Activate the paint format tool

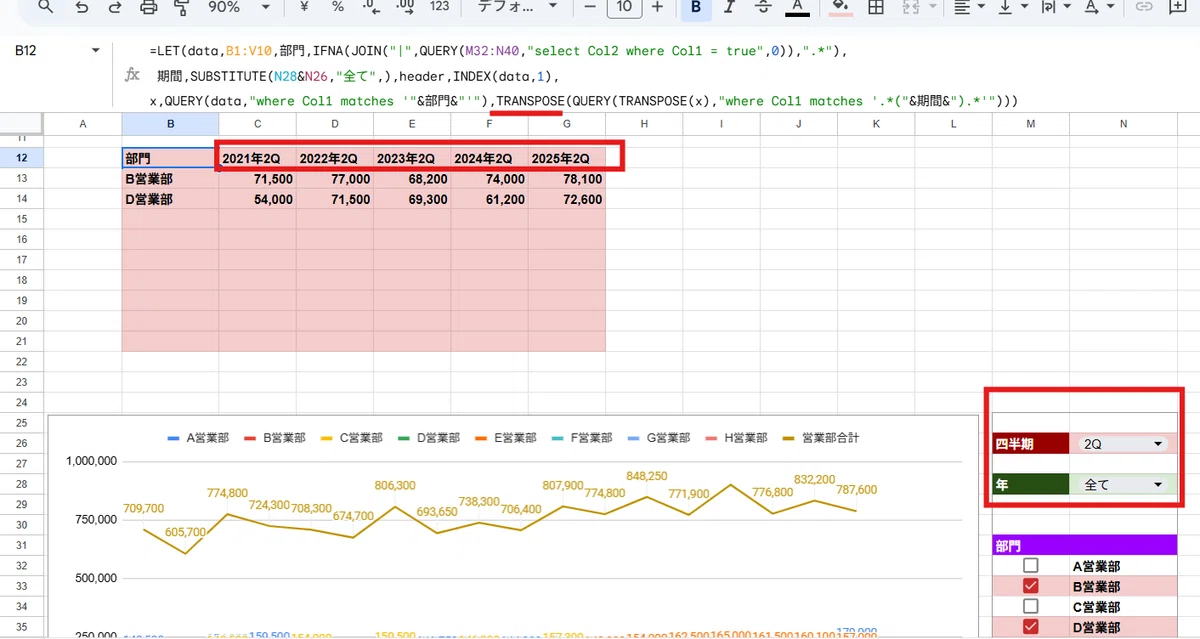182,7
